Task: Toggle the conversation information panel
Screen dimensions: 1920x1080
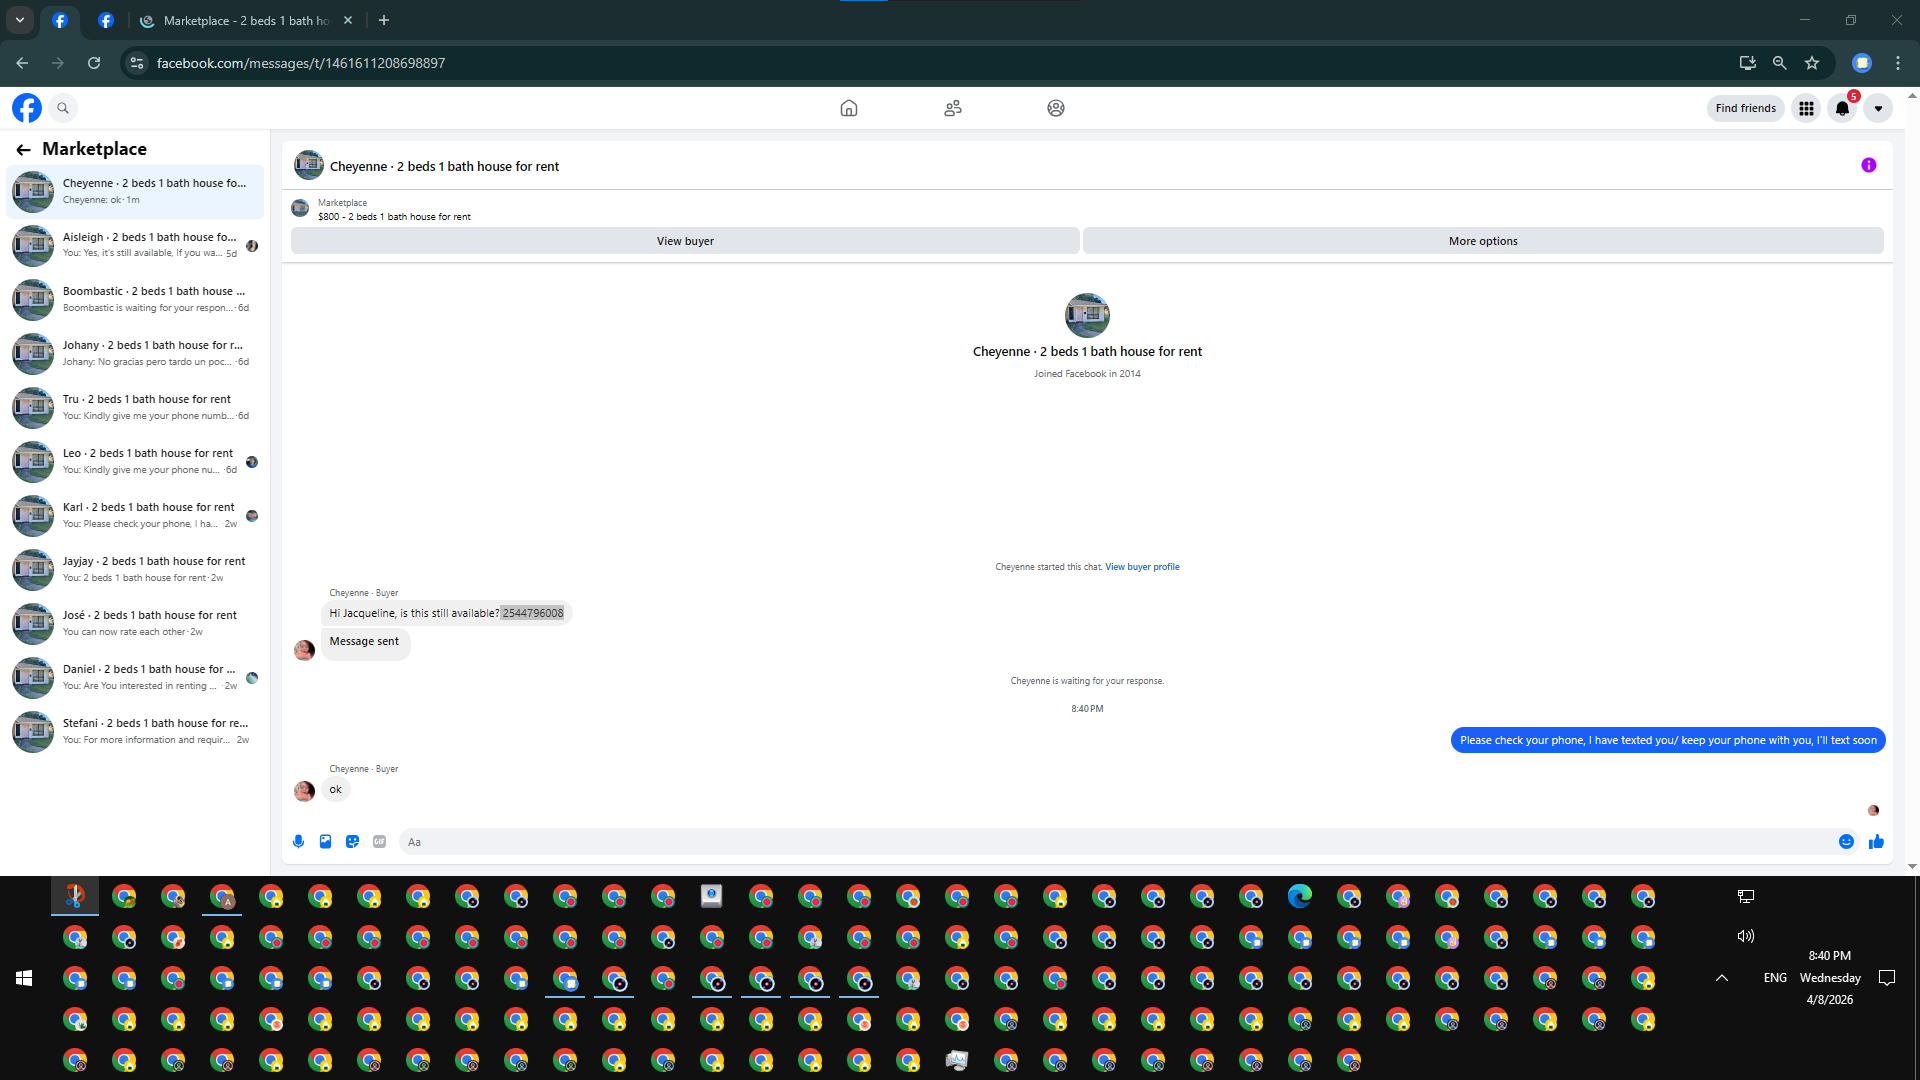Action: point(1868,166)
